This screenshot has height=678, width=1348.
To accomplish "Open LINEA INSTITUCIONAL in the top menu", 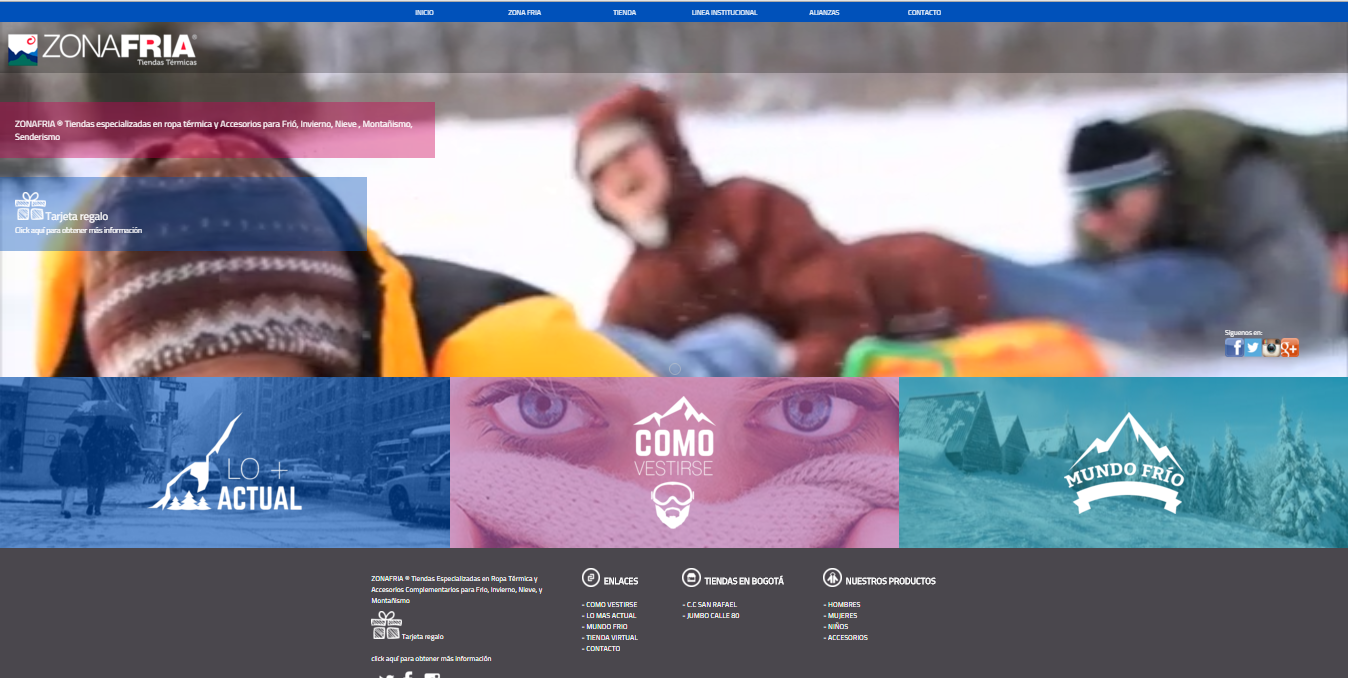I will click(x=724, y=13).
